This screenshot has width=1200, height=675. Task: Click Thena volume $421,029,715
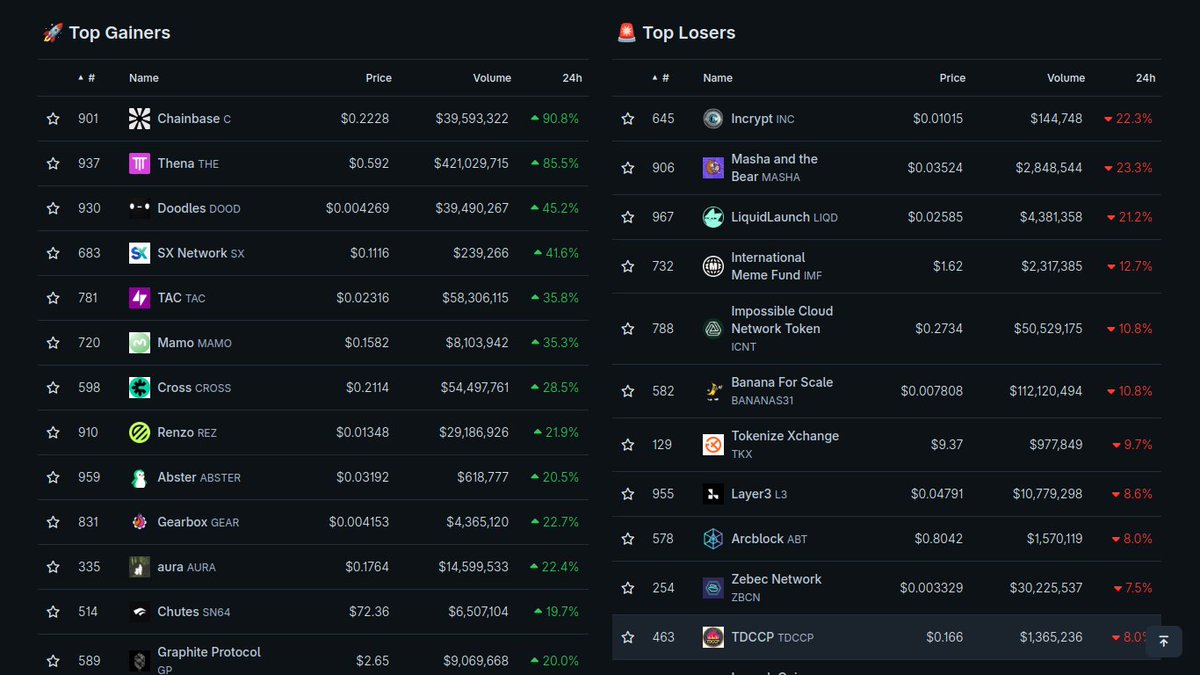471,164
